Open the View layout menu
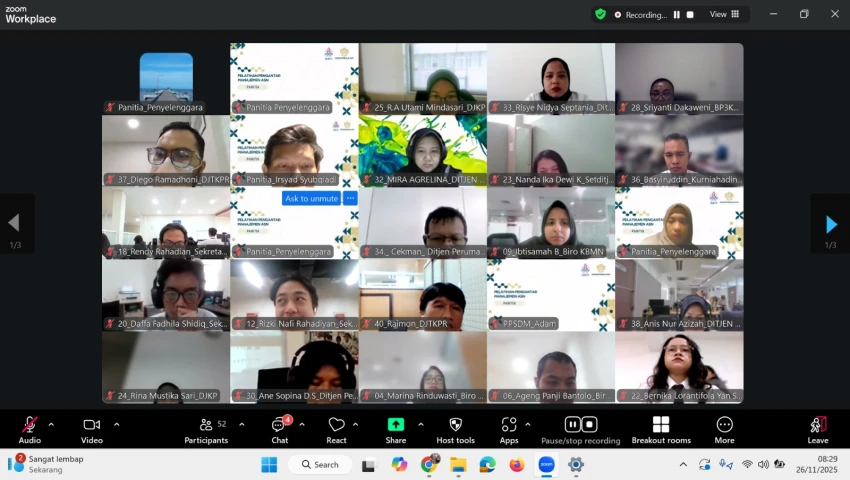Screen dimensions: 850x480 [724, 14]
